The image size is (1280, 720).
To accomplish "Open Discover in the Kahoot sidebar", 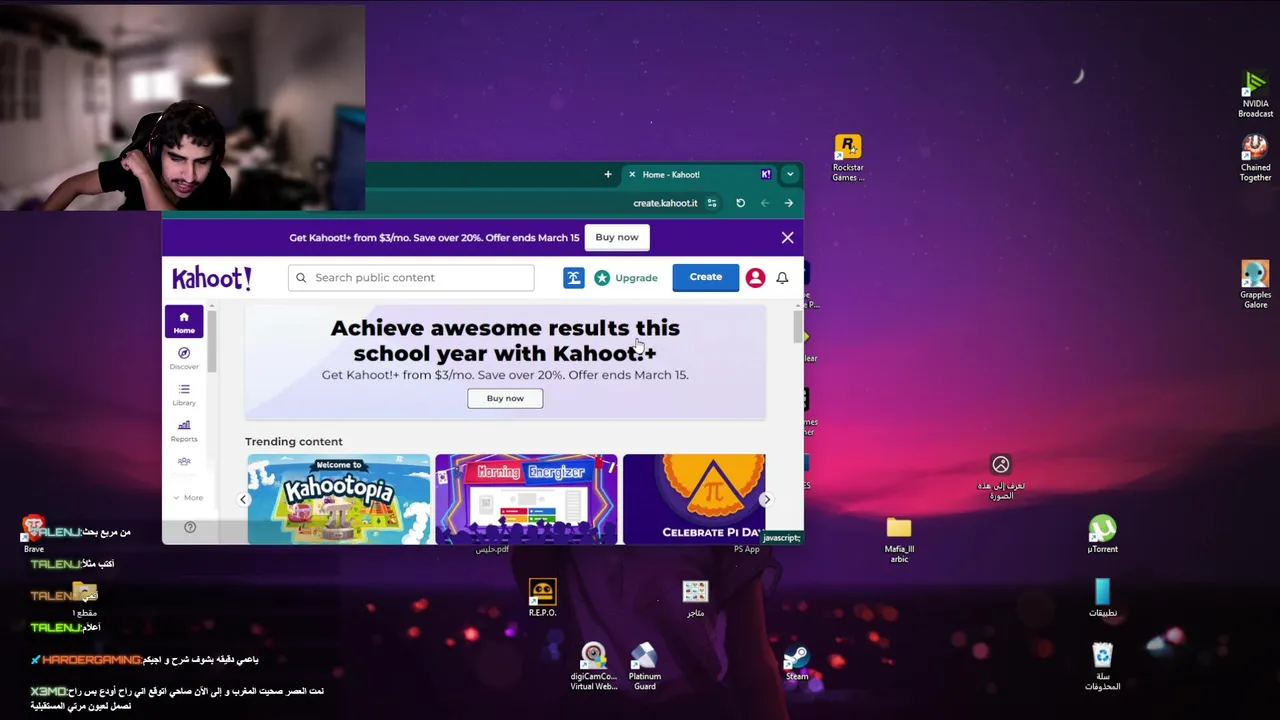I will [x=184, y=358].
